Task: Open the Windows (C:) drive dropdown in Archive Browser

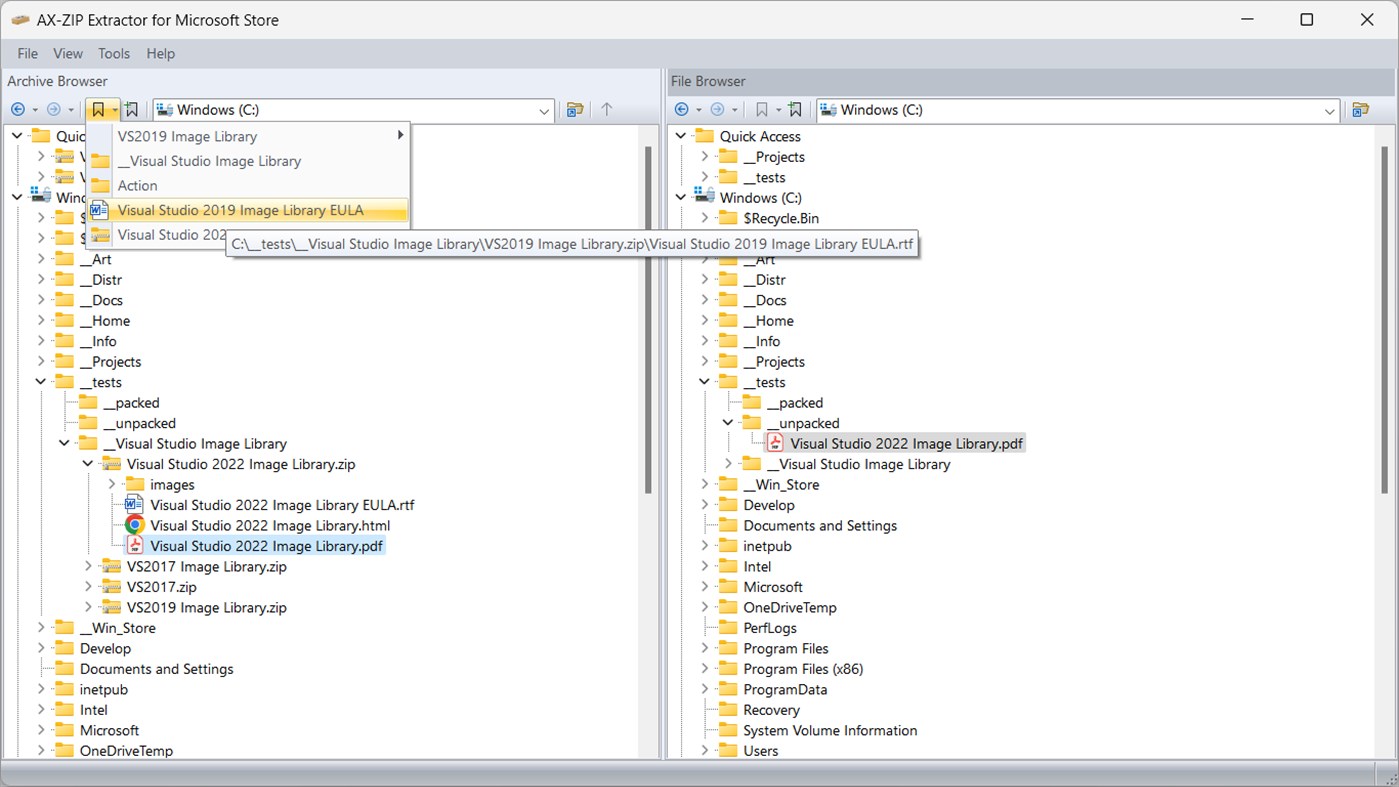Action: click(543, 110)
